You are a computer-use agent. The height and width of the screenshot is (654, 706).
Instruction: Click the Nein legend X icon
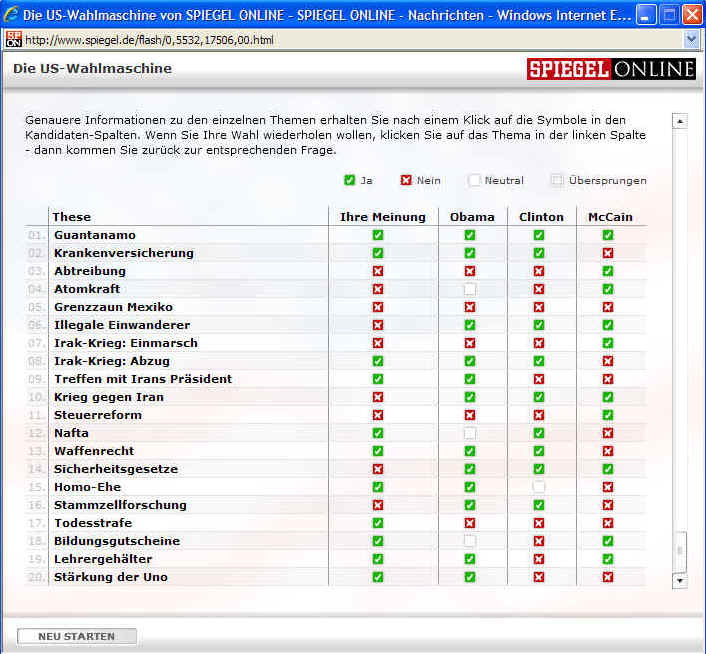pos(406,180)
